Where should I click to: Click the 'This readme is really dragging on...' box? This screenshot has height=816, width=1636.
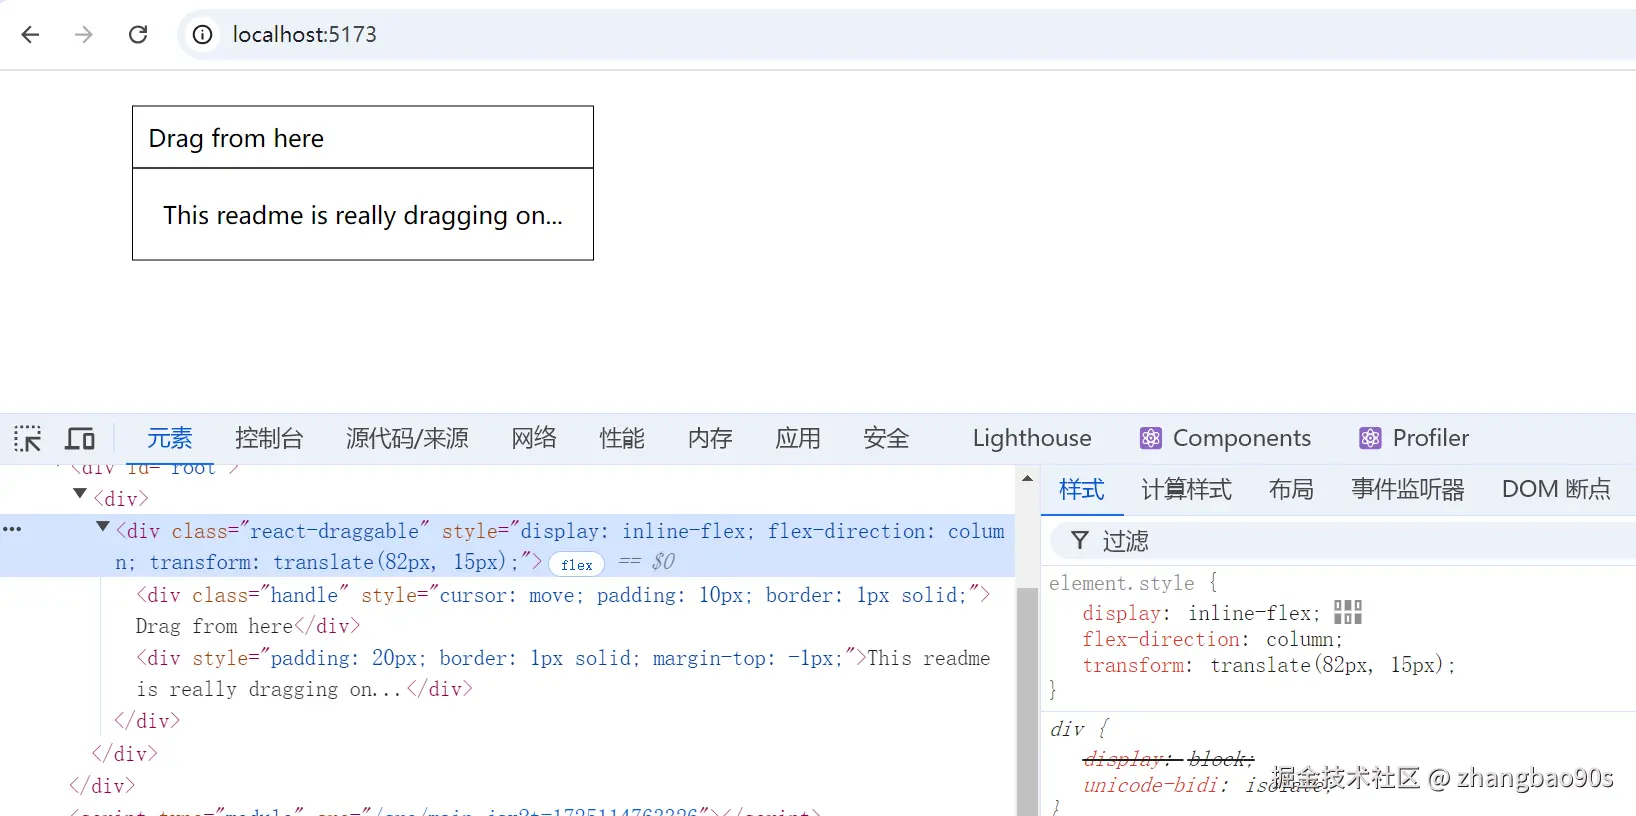pyautogui.click(x=363, y=214)
